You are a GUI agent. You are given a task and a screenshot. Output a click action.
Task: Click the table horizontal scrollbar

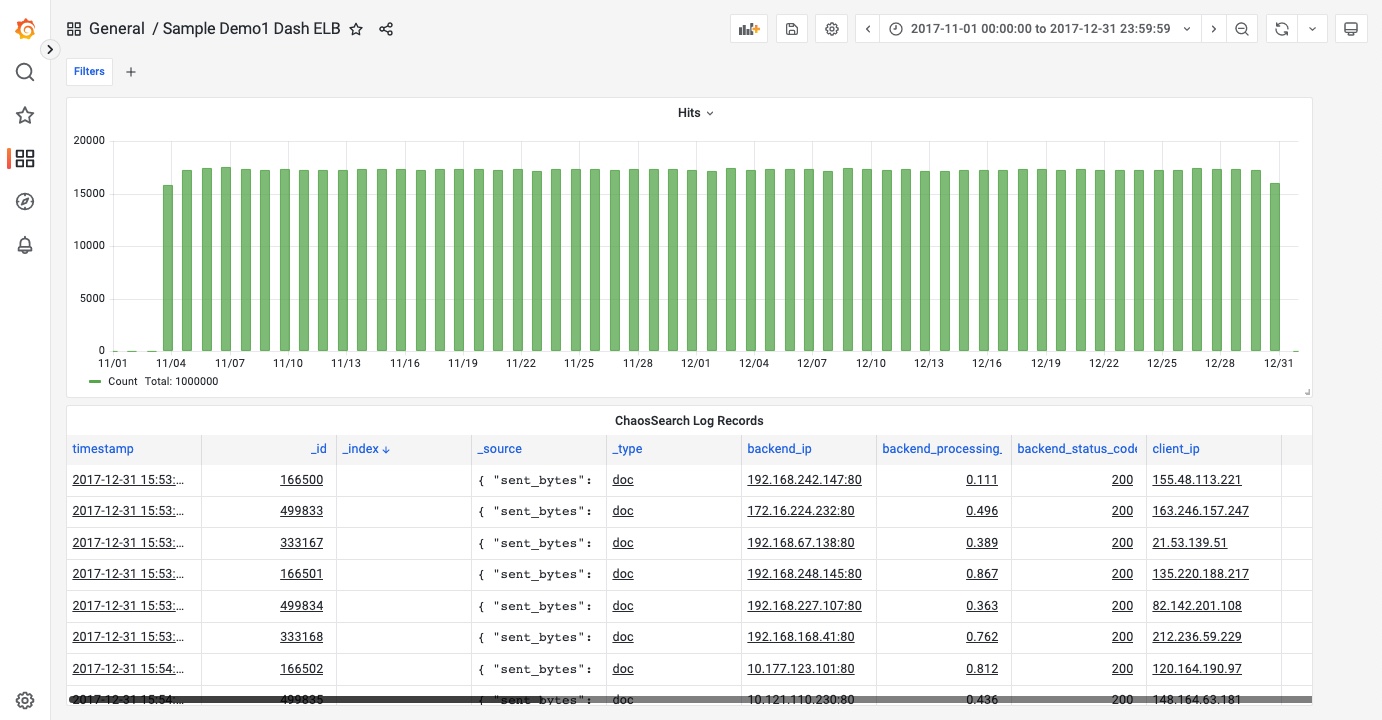[690, 699]
